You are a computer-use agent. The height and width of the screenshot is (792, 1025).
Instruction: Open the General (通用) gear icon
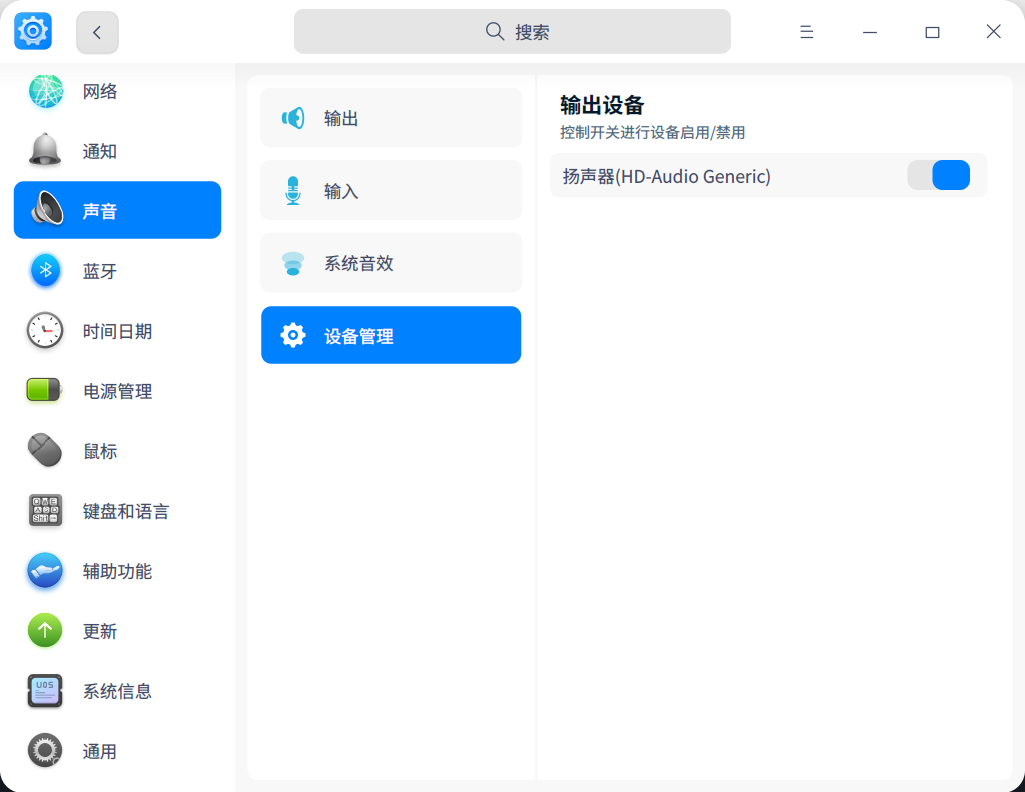tap(45, 750)
